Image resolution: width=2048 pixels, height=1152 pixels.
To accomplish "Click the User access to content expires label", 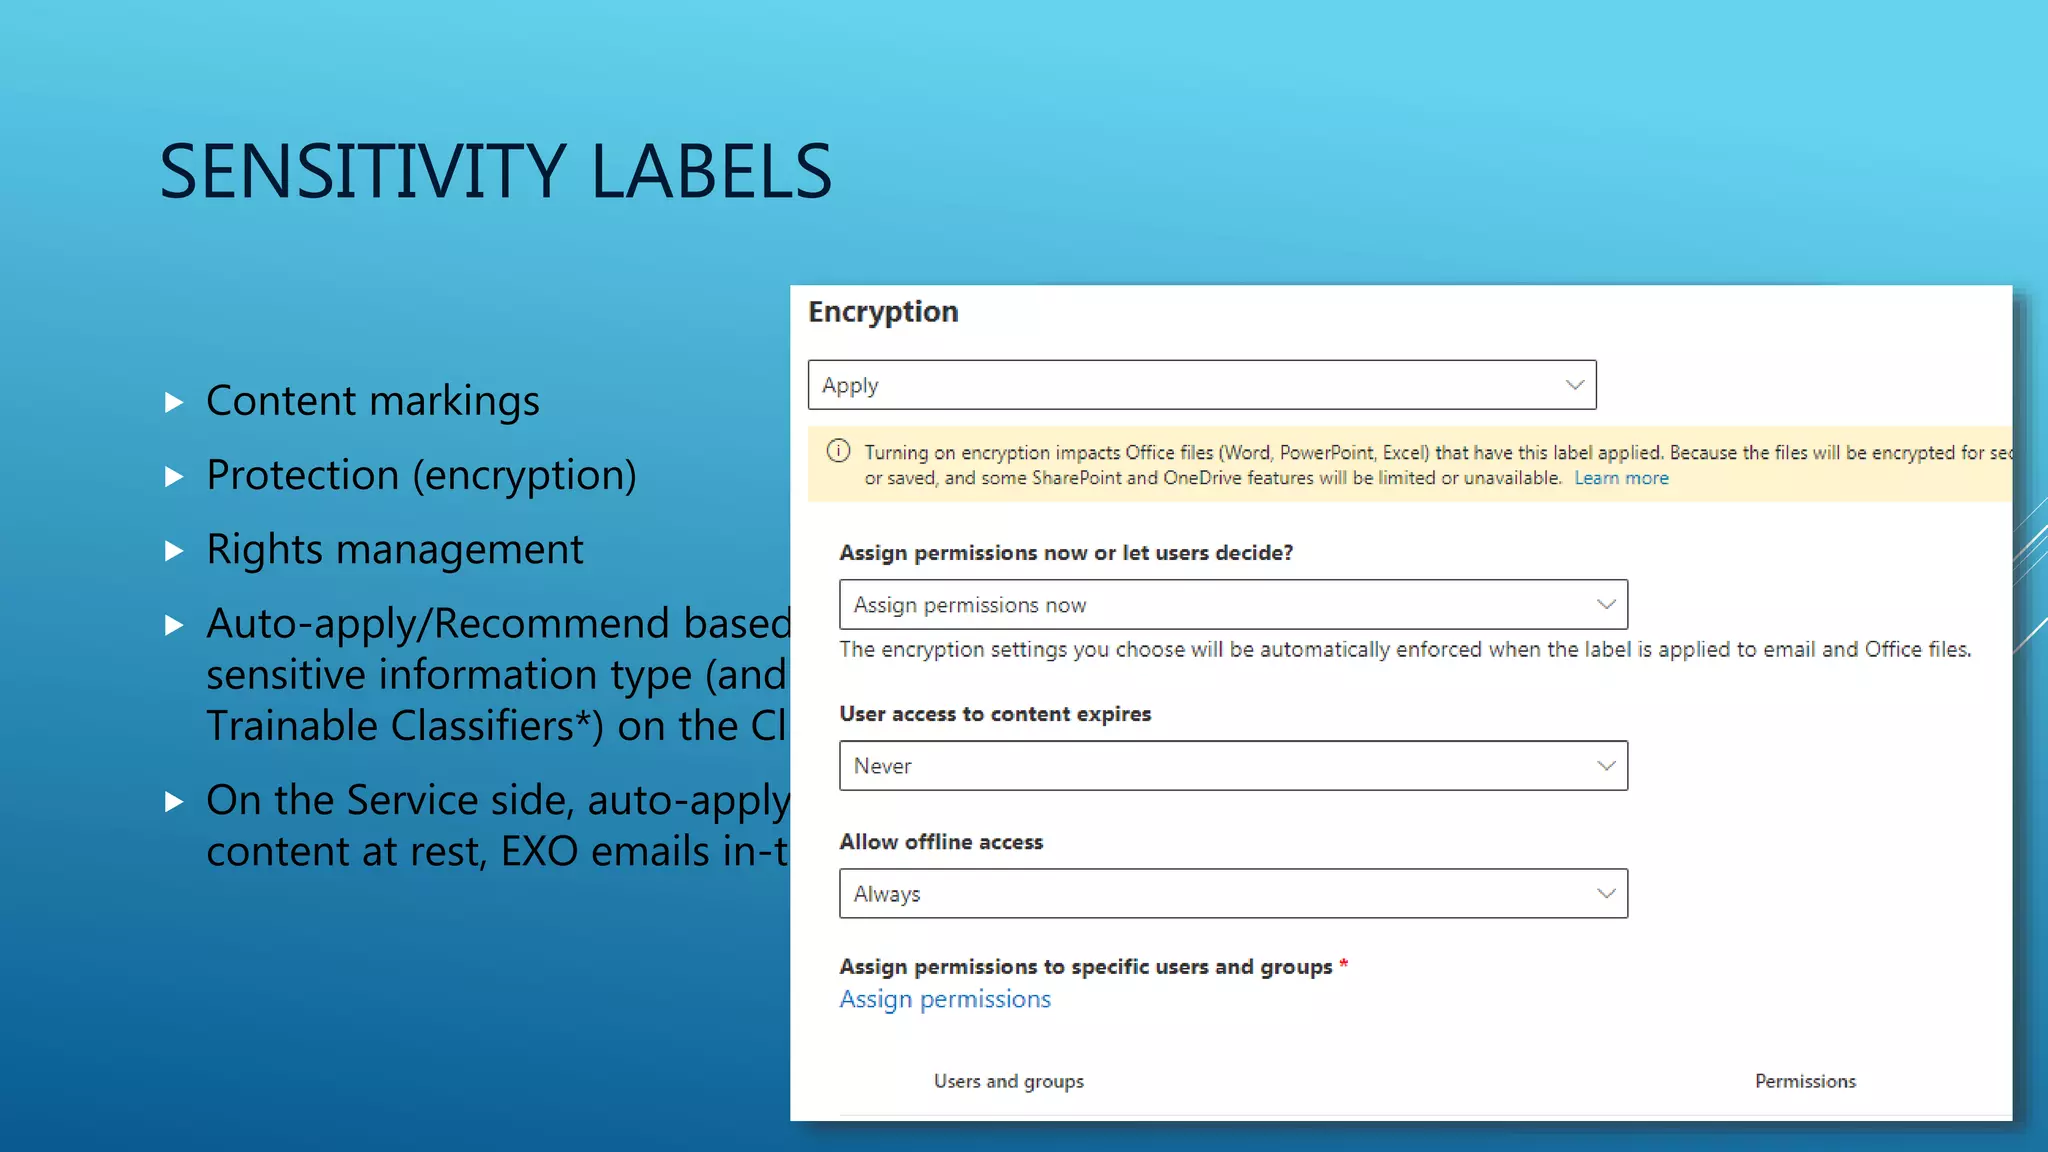I will [x=995, y=714].
